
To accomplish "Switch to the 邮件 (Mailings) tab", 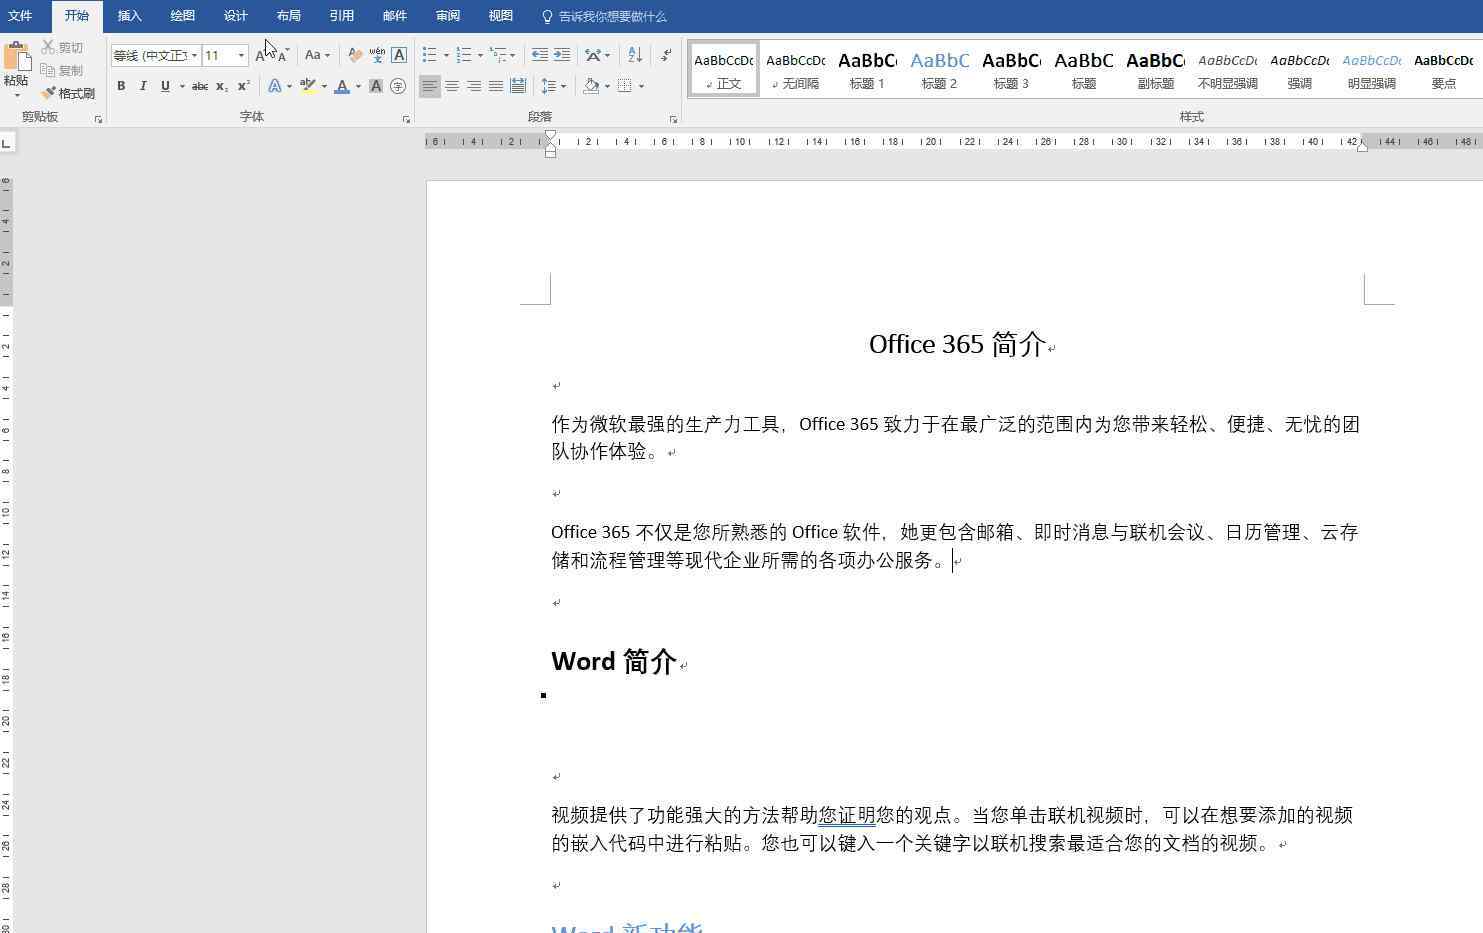I will 395,16.
